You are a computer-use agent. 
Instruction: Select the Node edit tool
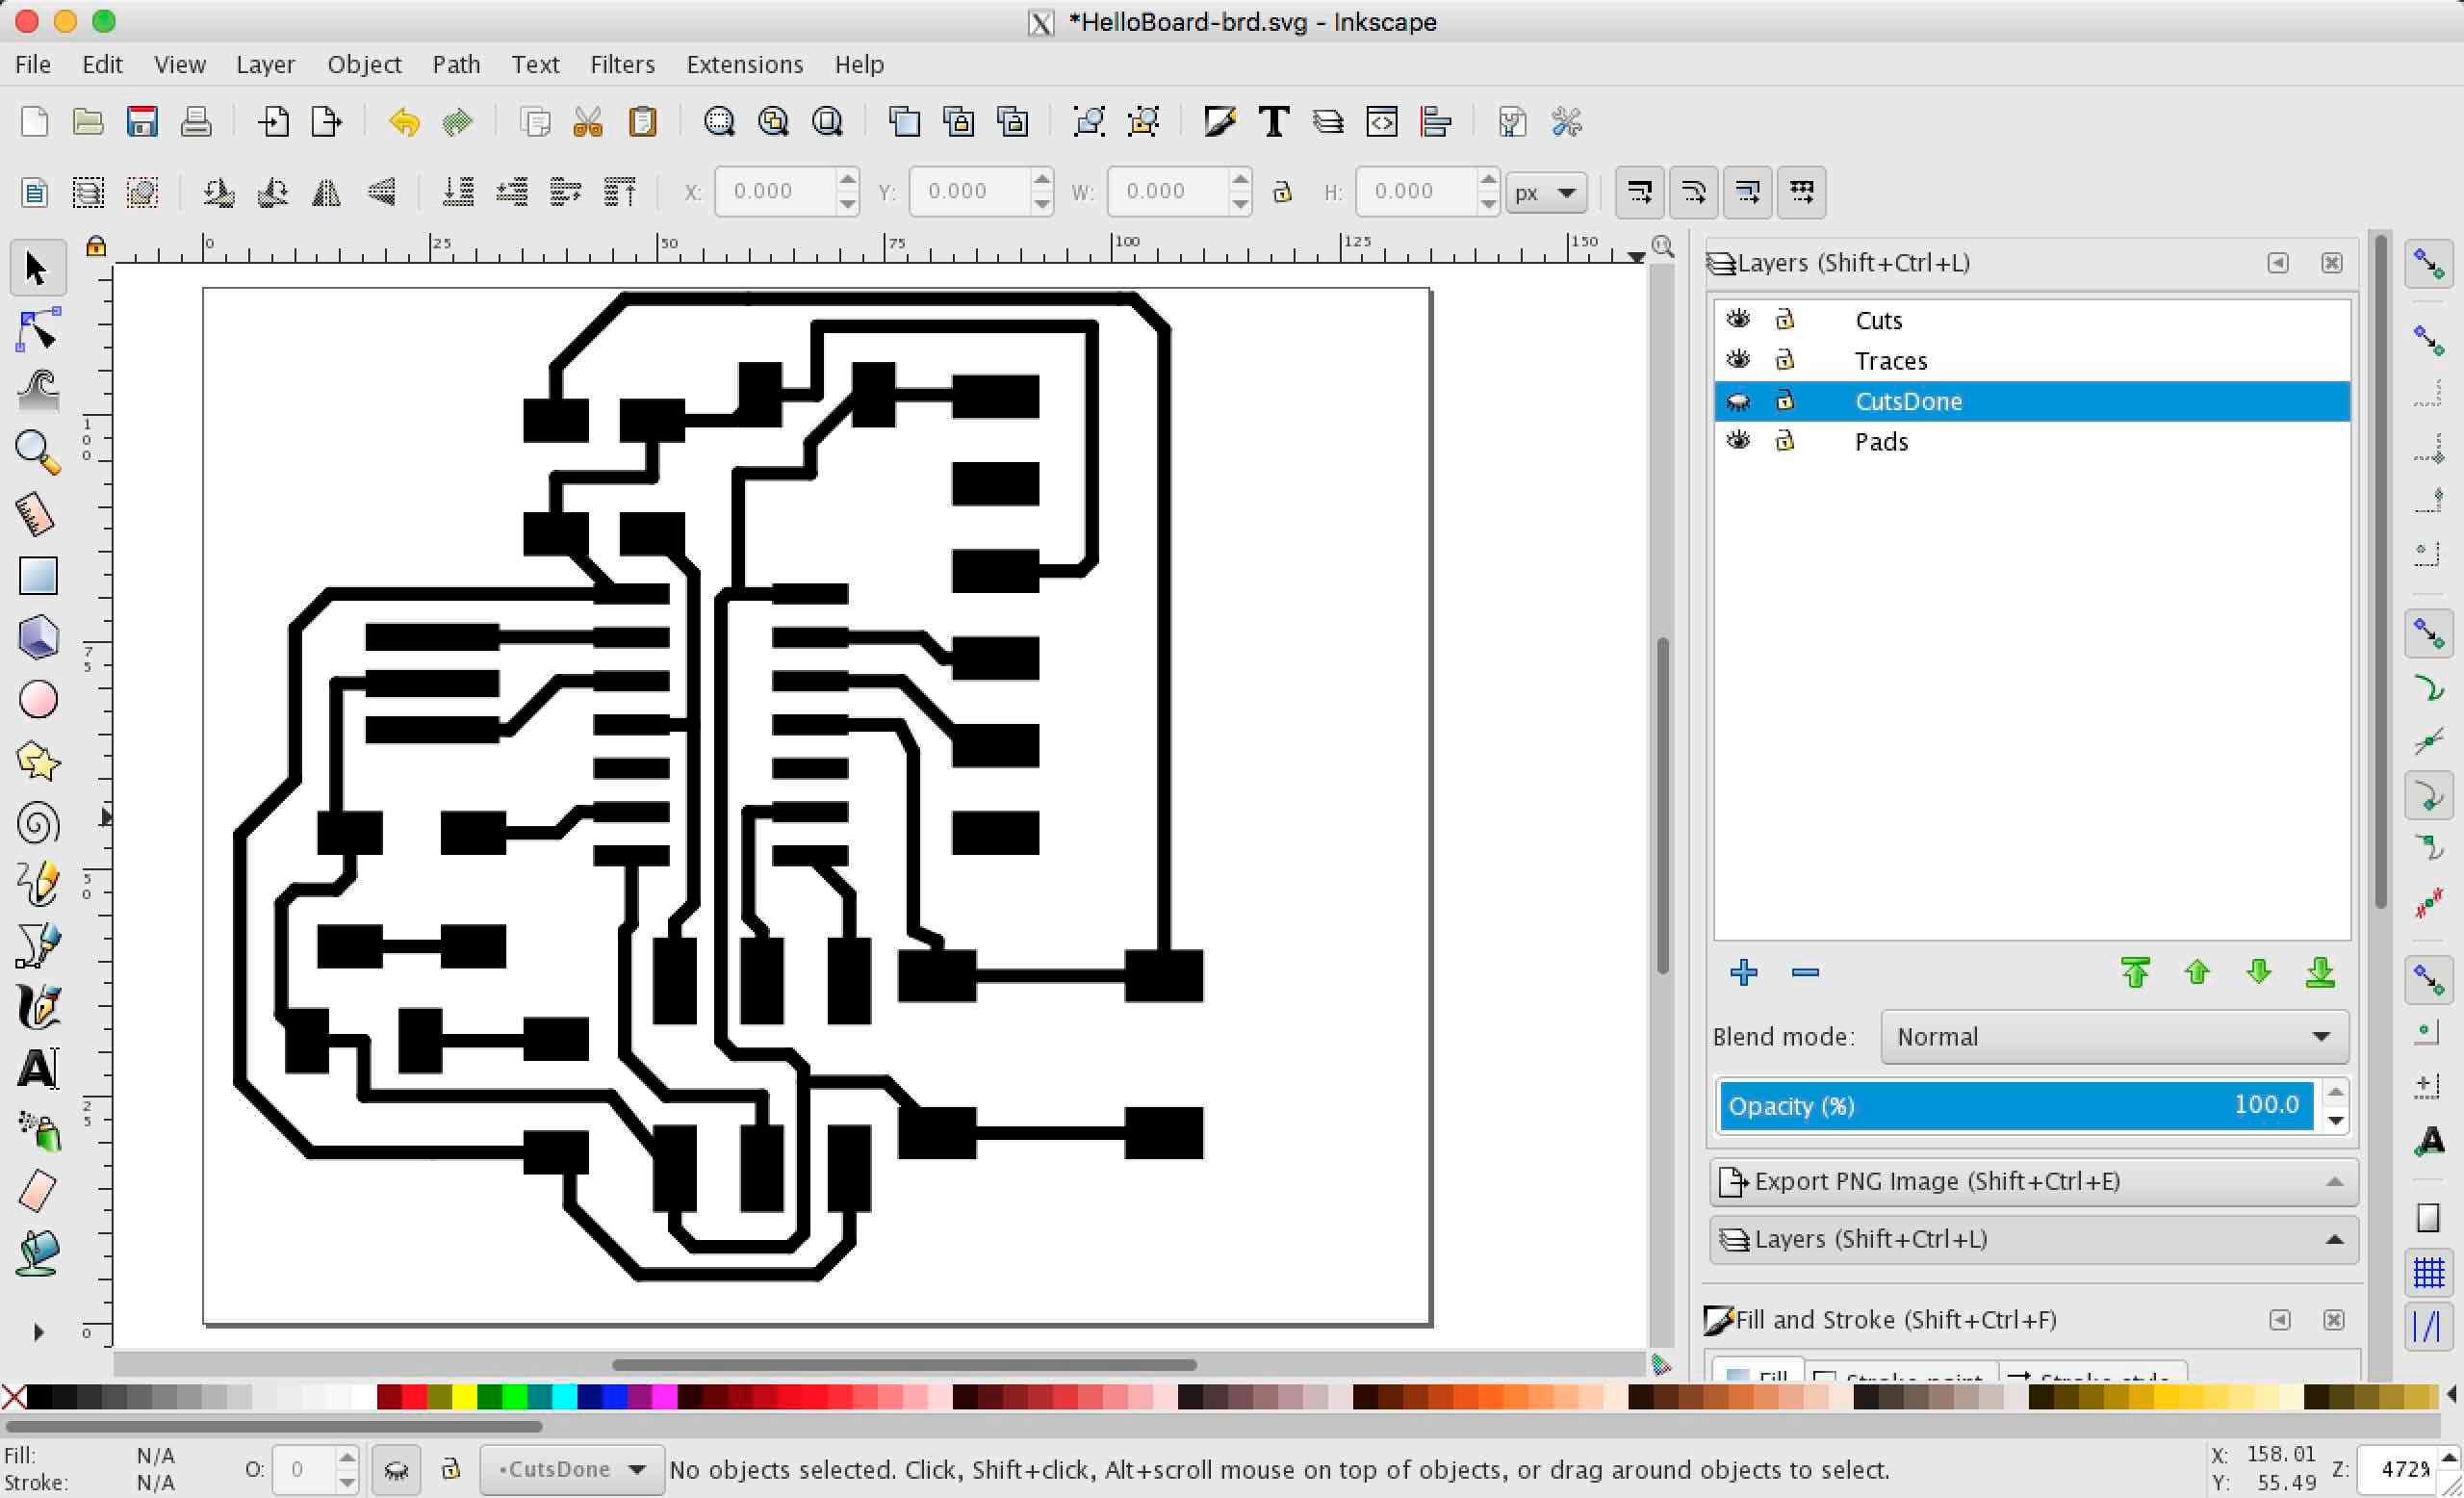[38, 330]
